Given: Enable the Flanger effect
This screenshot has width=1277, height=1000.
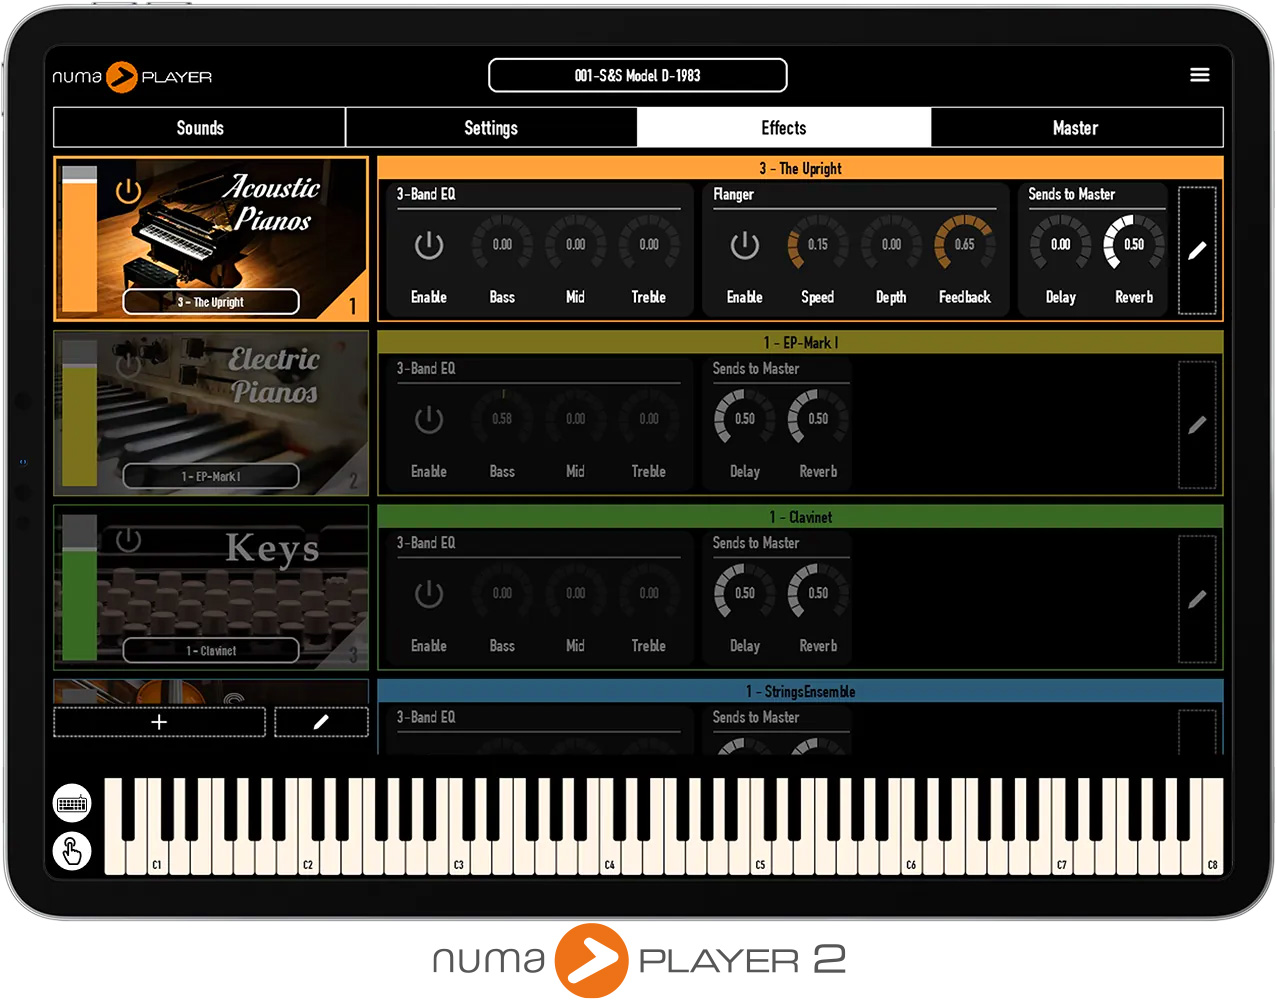Looking at the screenshot, I should click(x=745, y=246).
